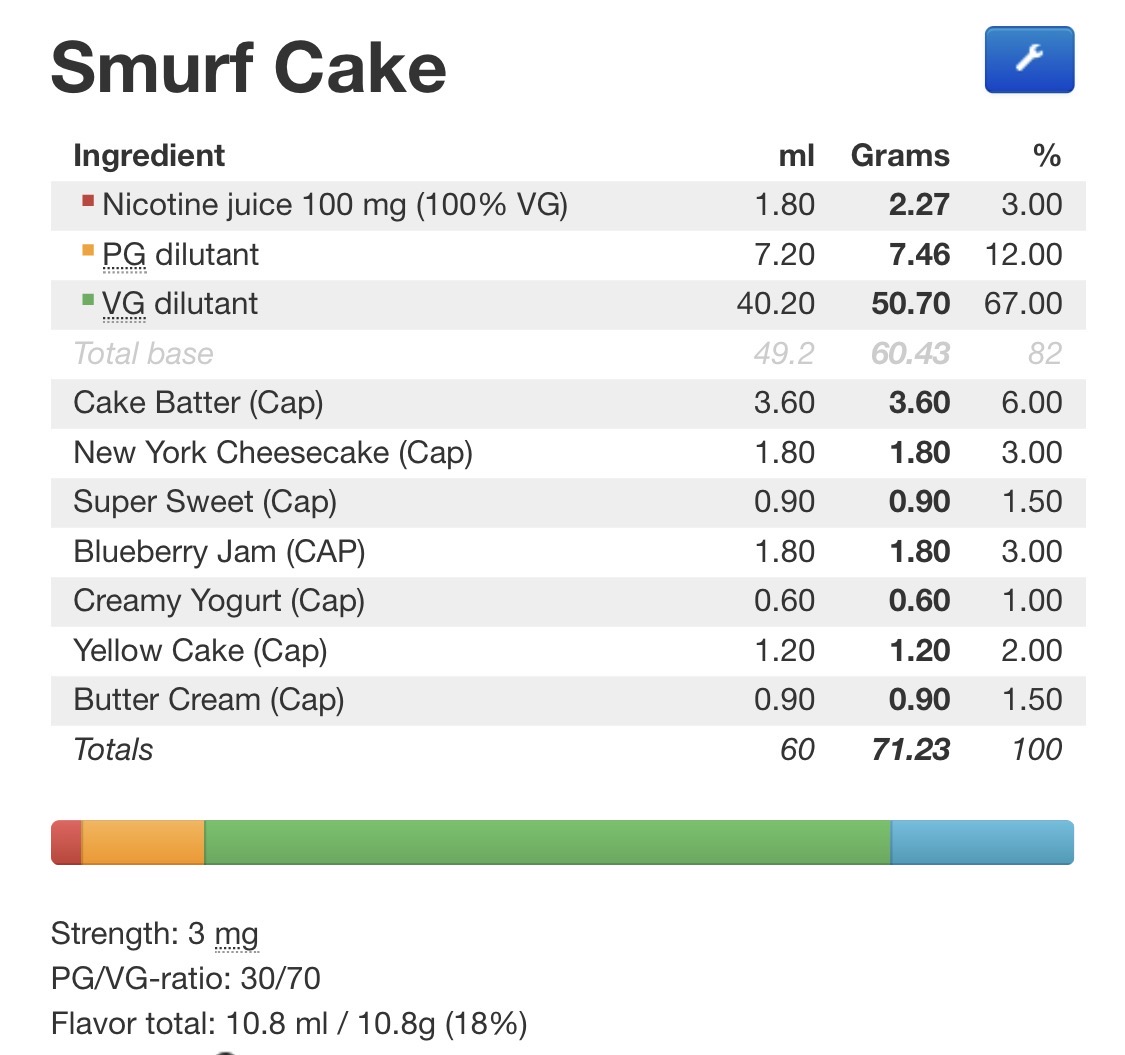This screenshot has width=1125, height=1055.
Task: Click the green VG dilutant marker
Action: tap(88, 299)
